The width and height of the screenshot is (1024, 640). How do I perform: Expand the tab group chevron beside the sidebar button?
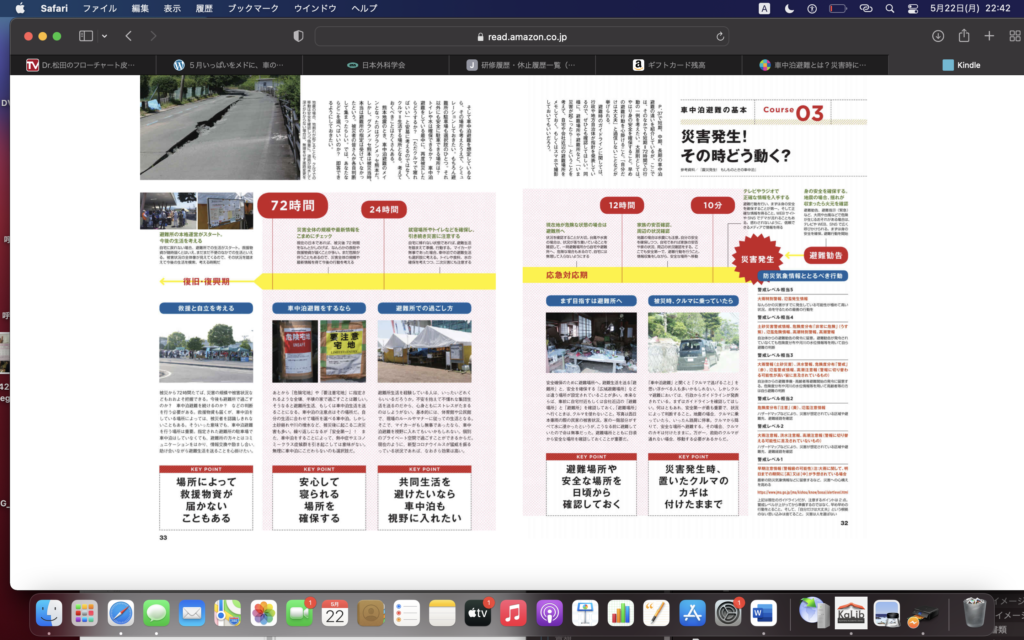click(104, 36)
